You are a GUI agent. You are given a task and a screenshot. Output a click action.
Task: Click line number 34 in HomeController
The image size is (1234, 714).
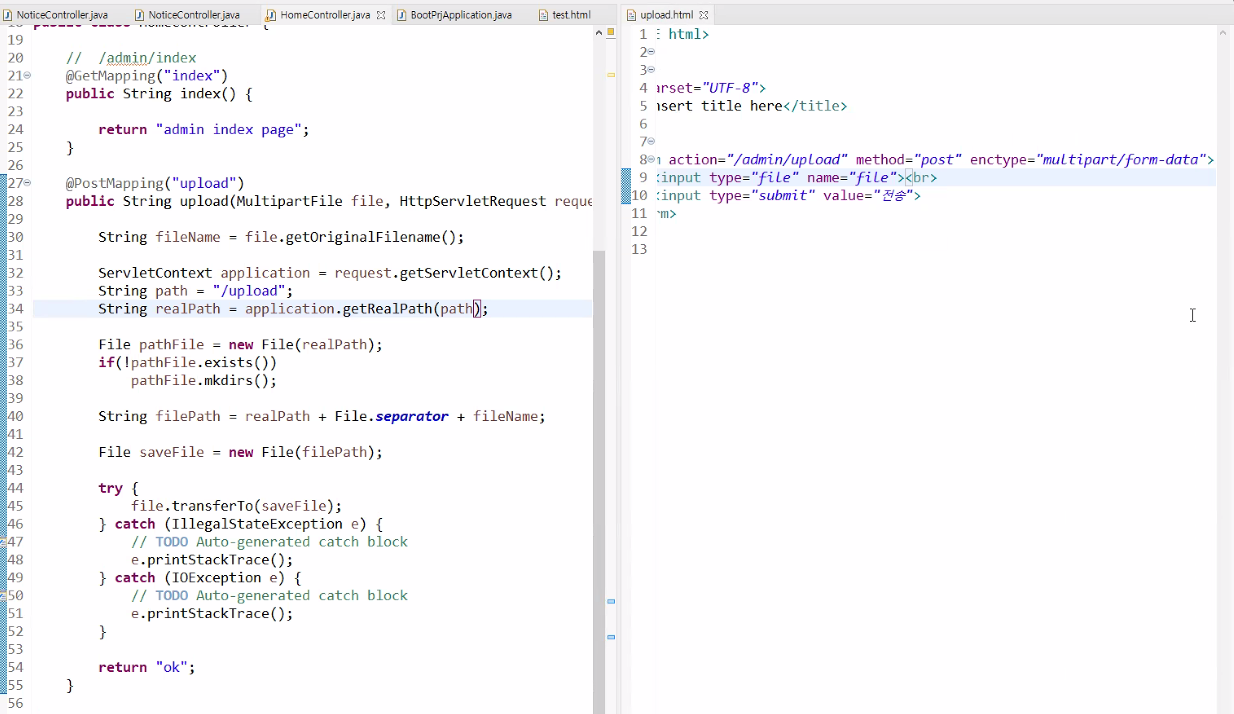pos(15,309)
